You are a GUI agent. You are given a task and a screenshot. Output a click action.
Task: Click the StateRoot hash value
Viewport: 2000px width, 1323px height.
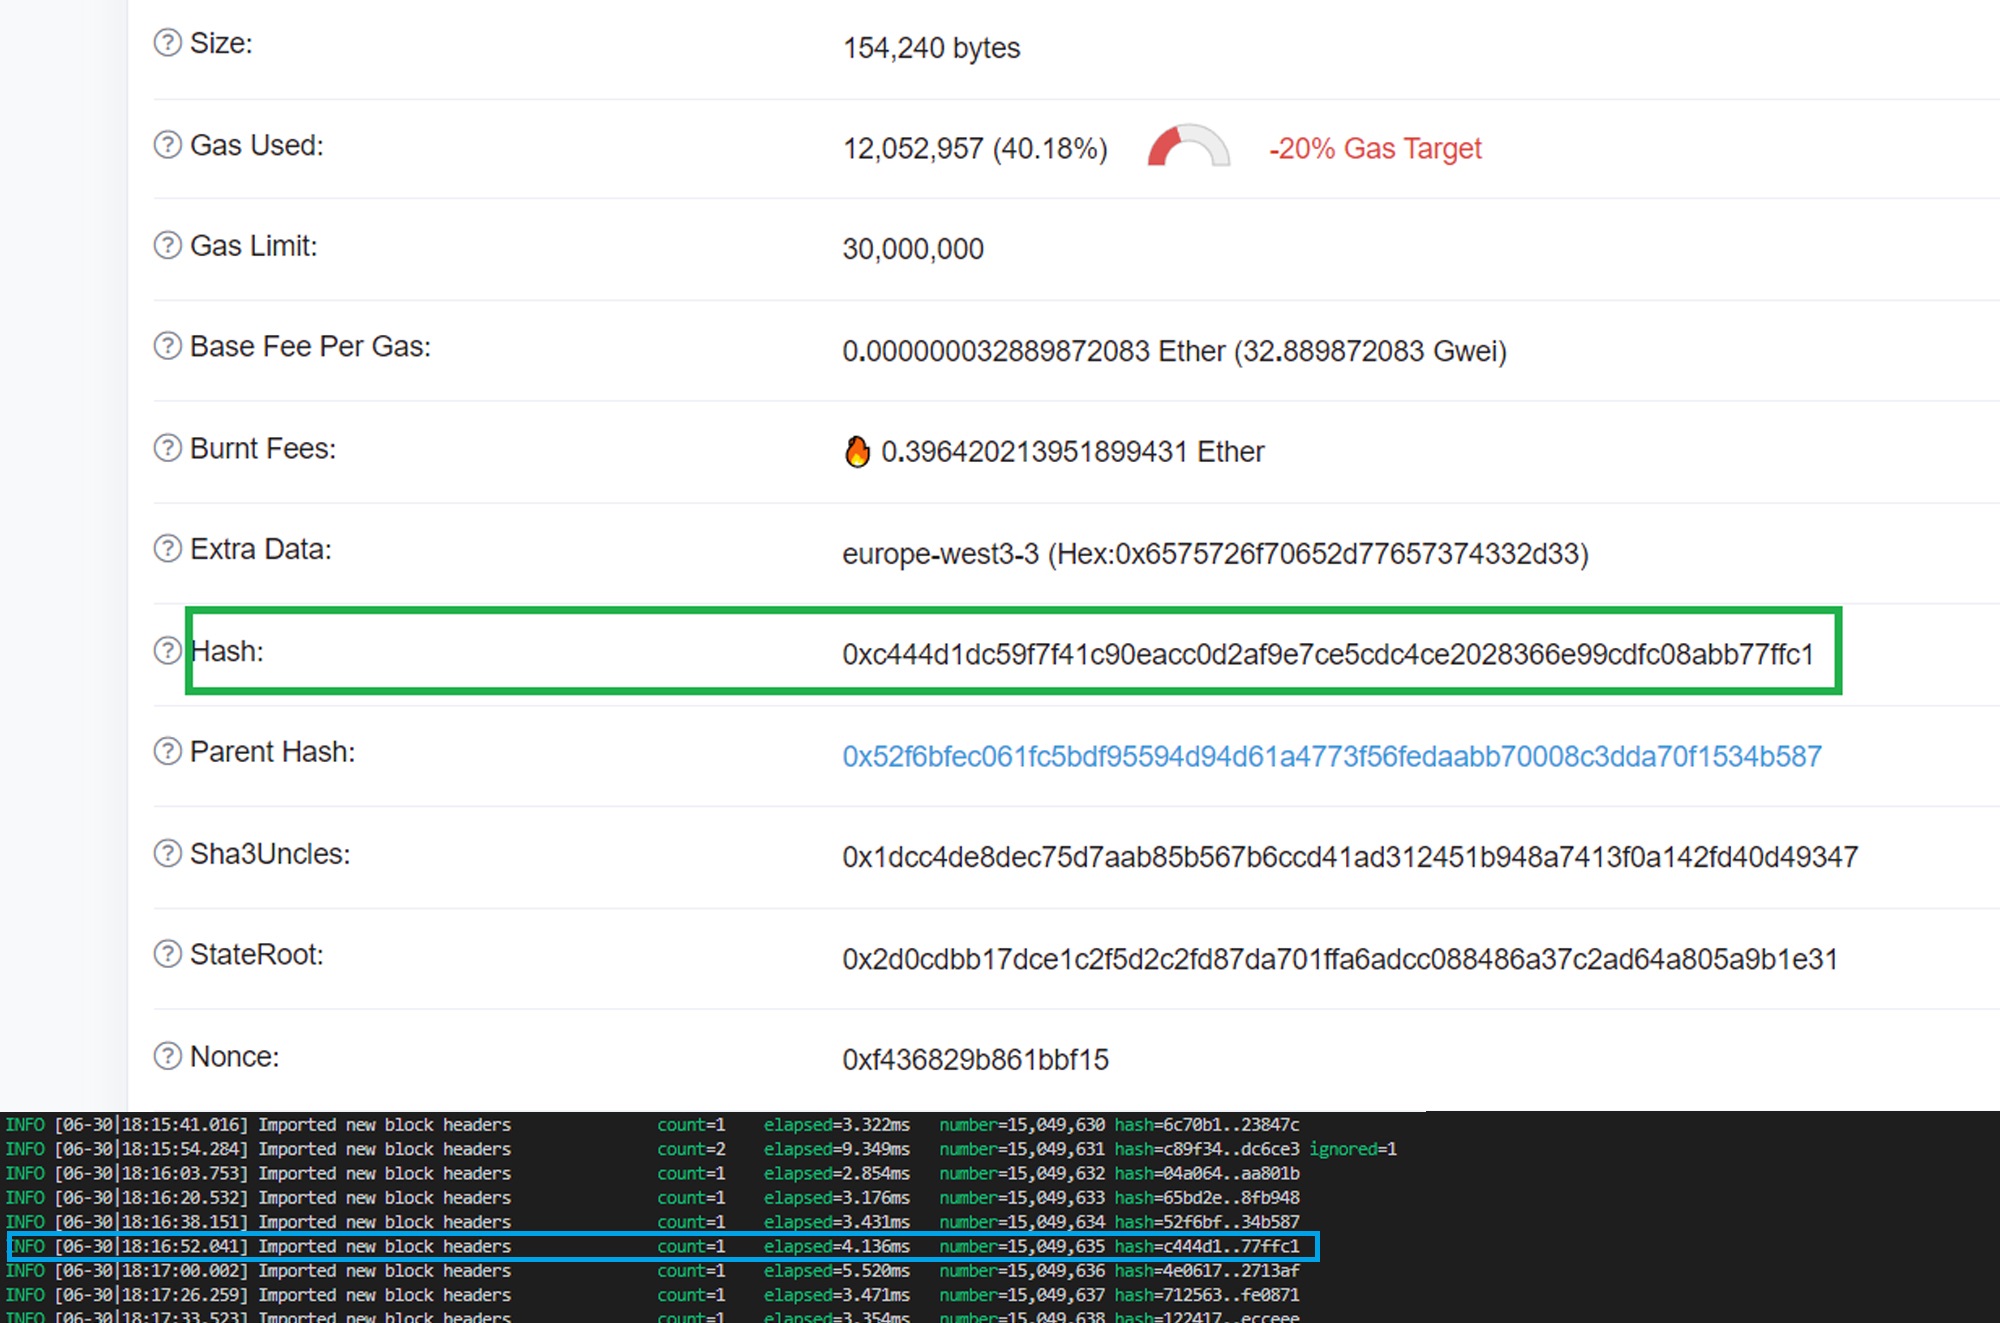[1339, 960]
